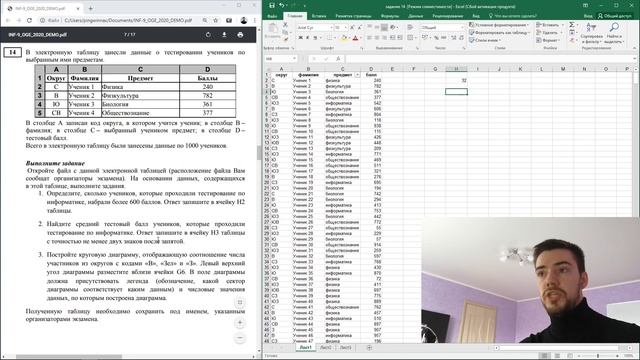This screenshot has height=360, width=640.
Task: Open Conditional Formatting menu
Action: 499,25
